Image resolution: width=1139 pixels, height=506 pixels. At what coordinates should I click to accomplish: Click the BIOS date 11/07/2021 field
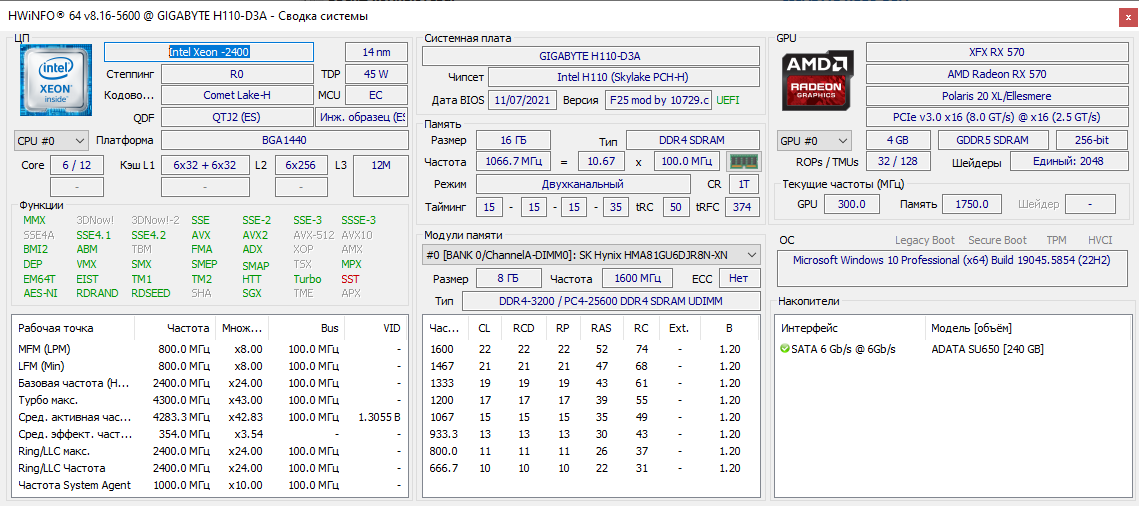[522, 100]
